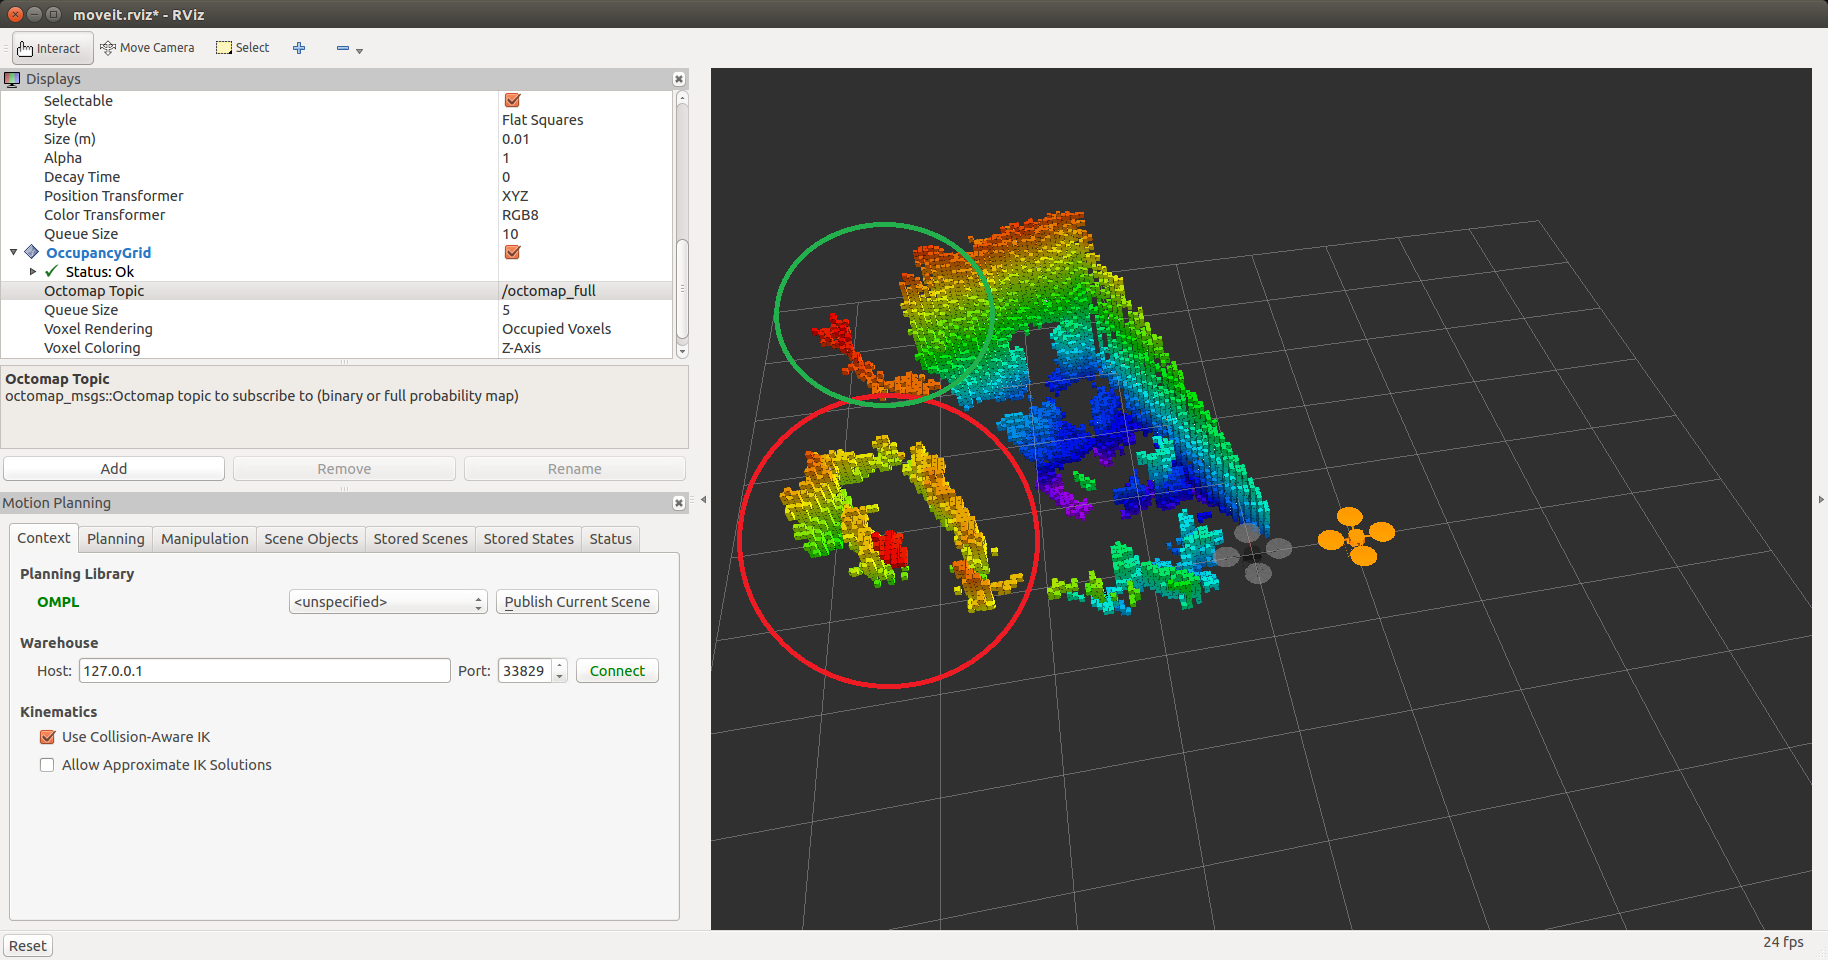
Task: Enable Allow Approximate IK Solutions
Action: 47,765
